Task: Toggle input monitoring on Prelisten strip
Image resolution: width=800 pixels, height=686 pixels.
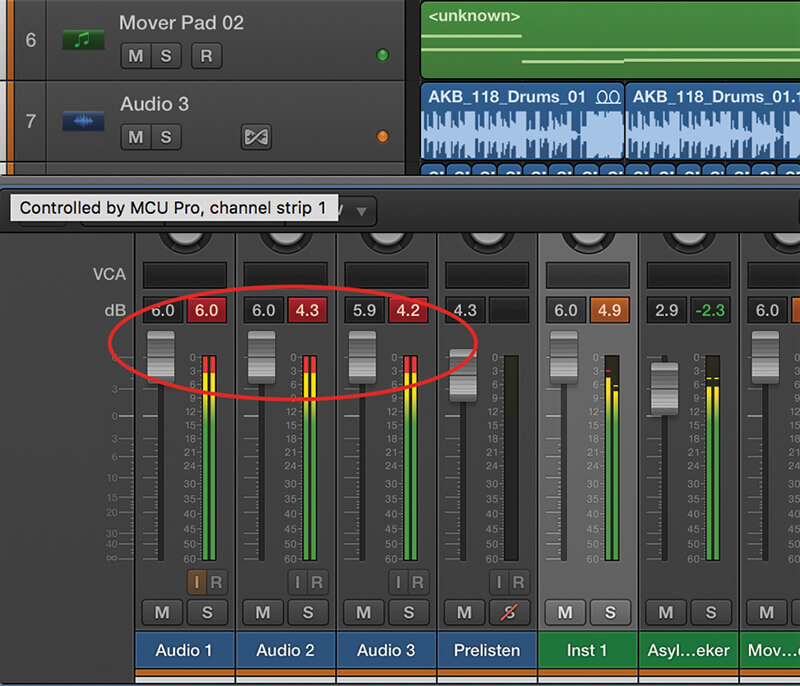Action: [499, 582]
